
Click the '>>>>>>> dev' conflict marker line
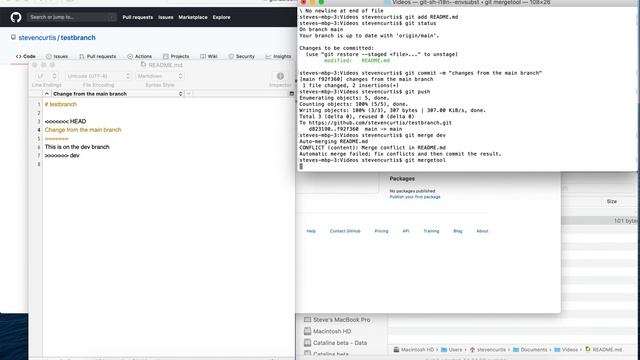[62, 156]
